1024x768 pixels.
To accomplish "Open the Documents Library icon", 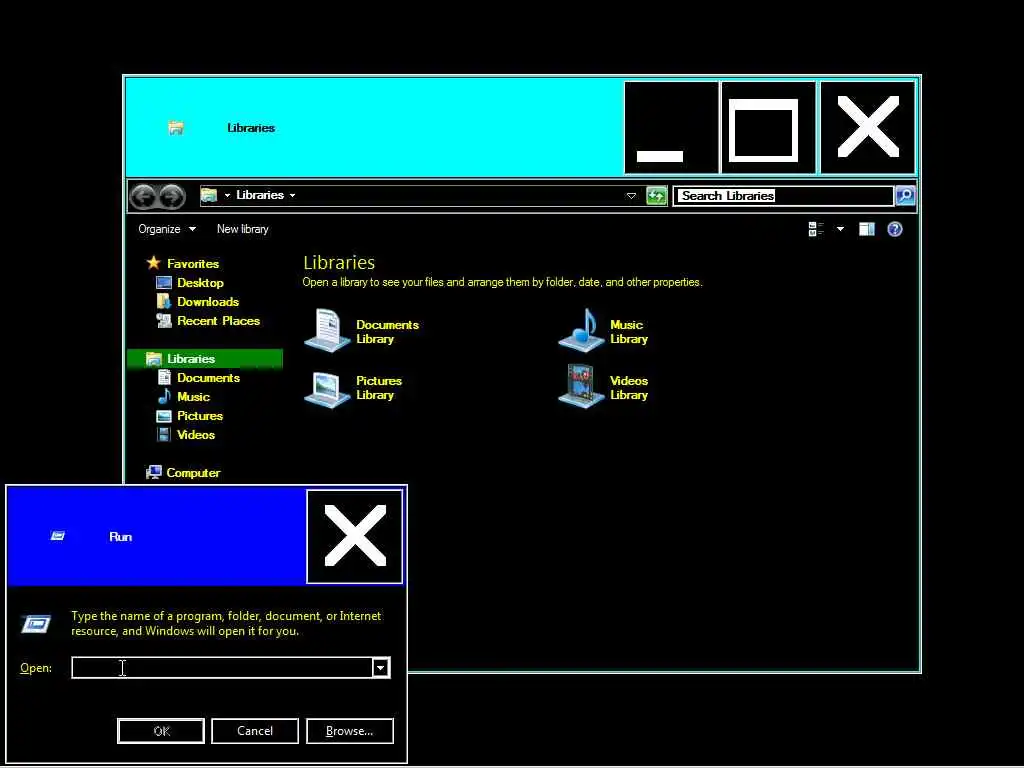I will [327, 330].
